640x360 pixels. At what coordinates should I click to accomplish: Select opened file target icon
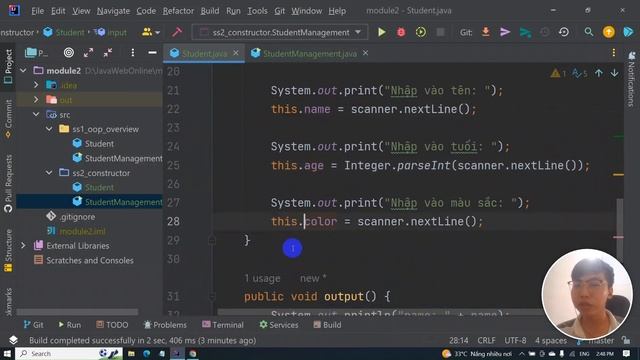(69, 53)
